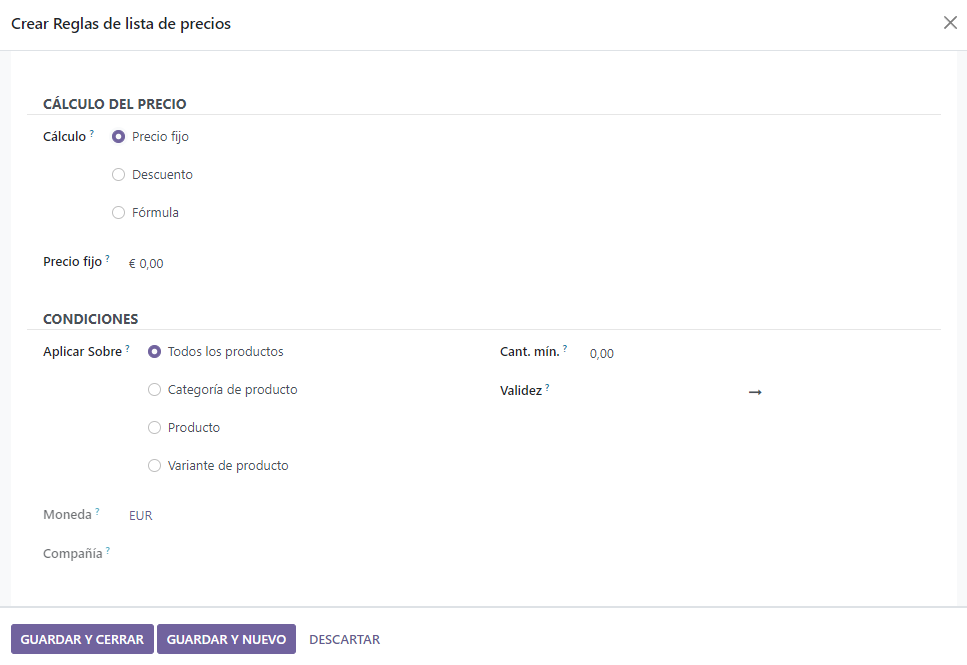Choose Categoría de producto radio option
The width and height of the screenshot is (967, 665).
click(155, 390)
